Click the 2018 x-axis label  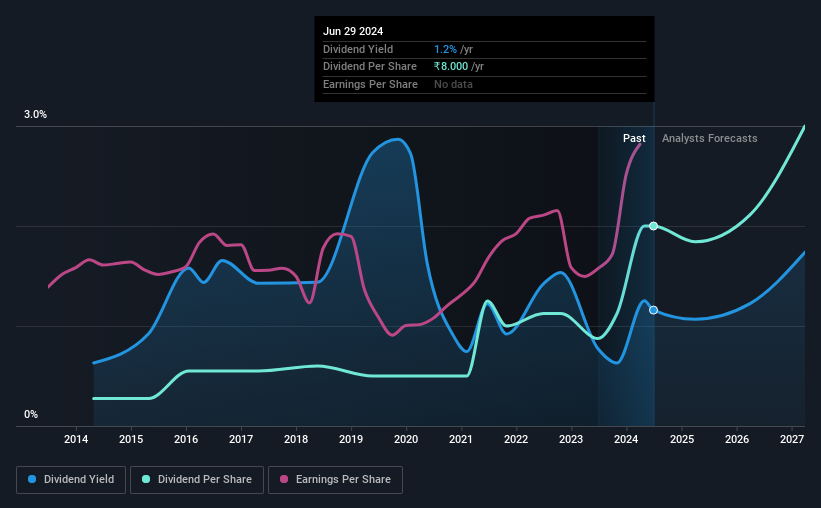point(296,439)
